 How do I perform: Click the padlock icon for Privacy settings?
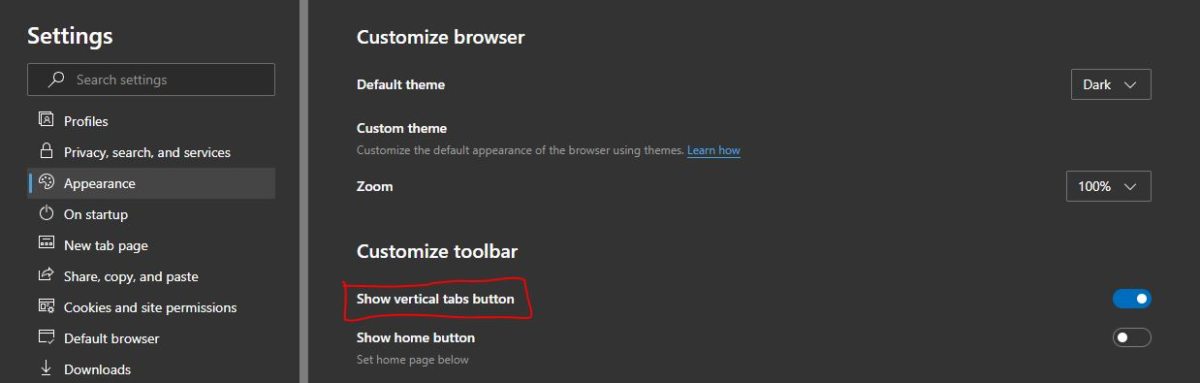pyautogui.click(x=46, y=151)
